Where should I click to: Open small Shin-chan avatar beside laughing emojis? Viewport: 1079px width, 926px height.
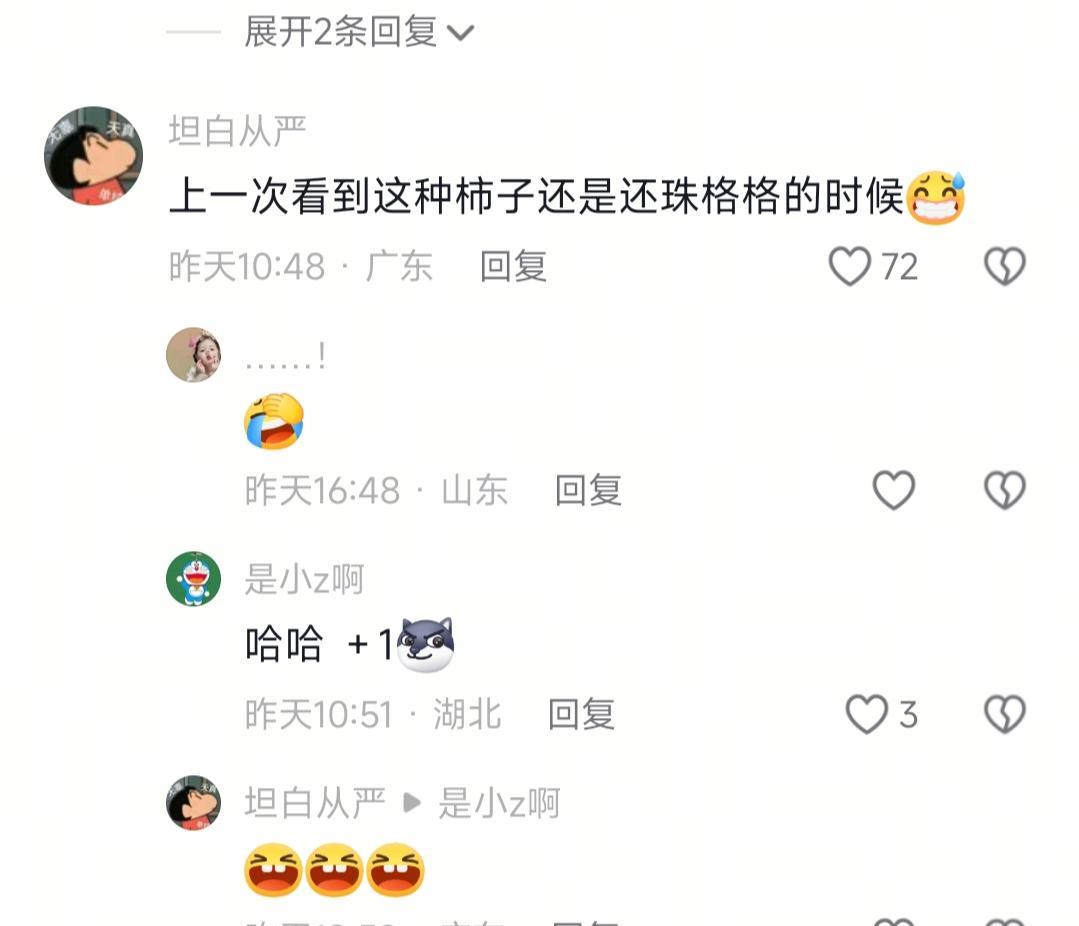(x=194, y=802)
